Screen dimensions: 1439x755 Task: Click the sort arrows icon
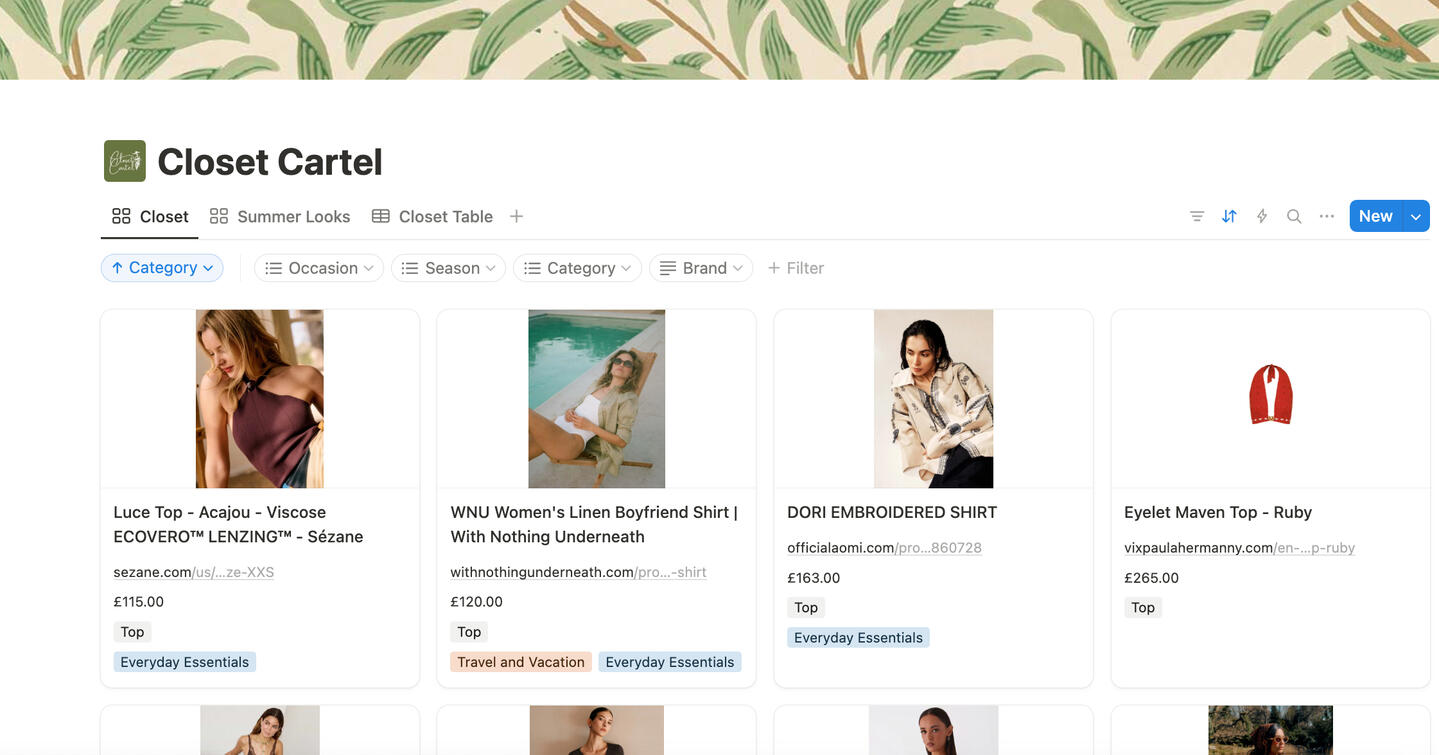point(1229,216)
